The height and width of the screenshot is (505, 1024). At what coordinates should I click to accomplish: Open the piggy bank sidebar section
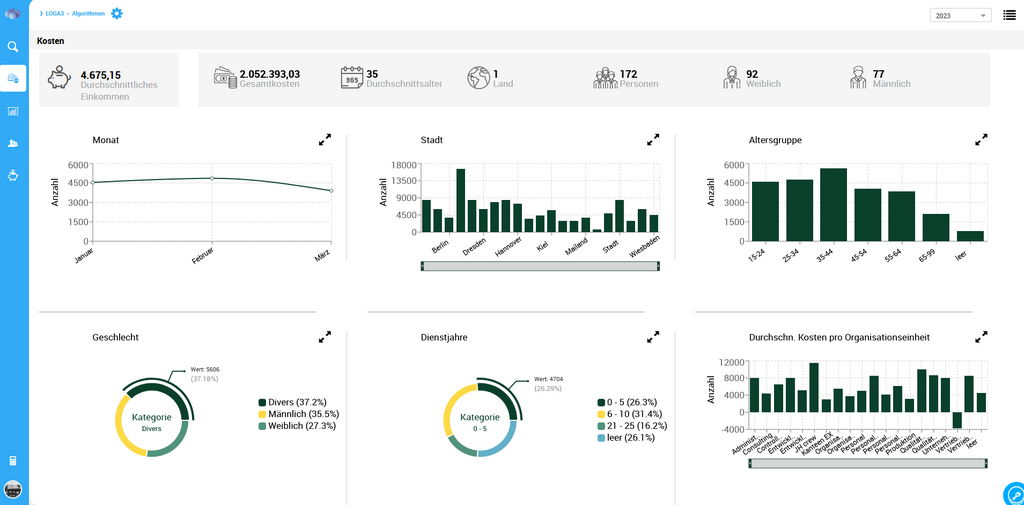pos(13,176)
